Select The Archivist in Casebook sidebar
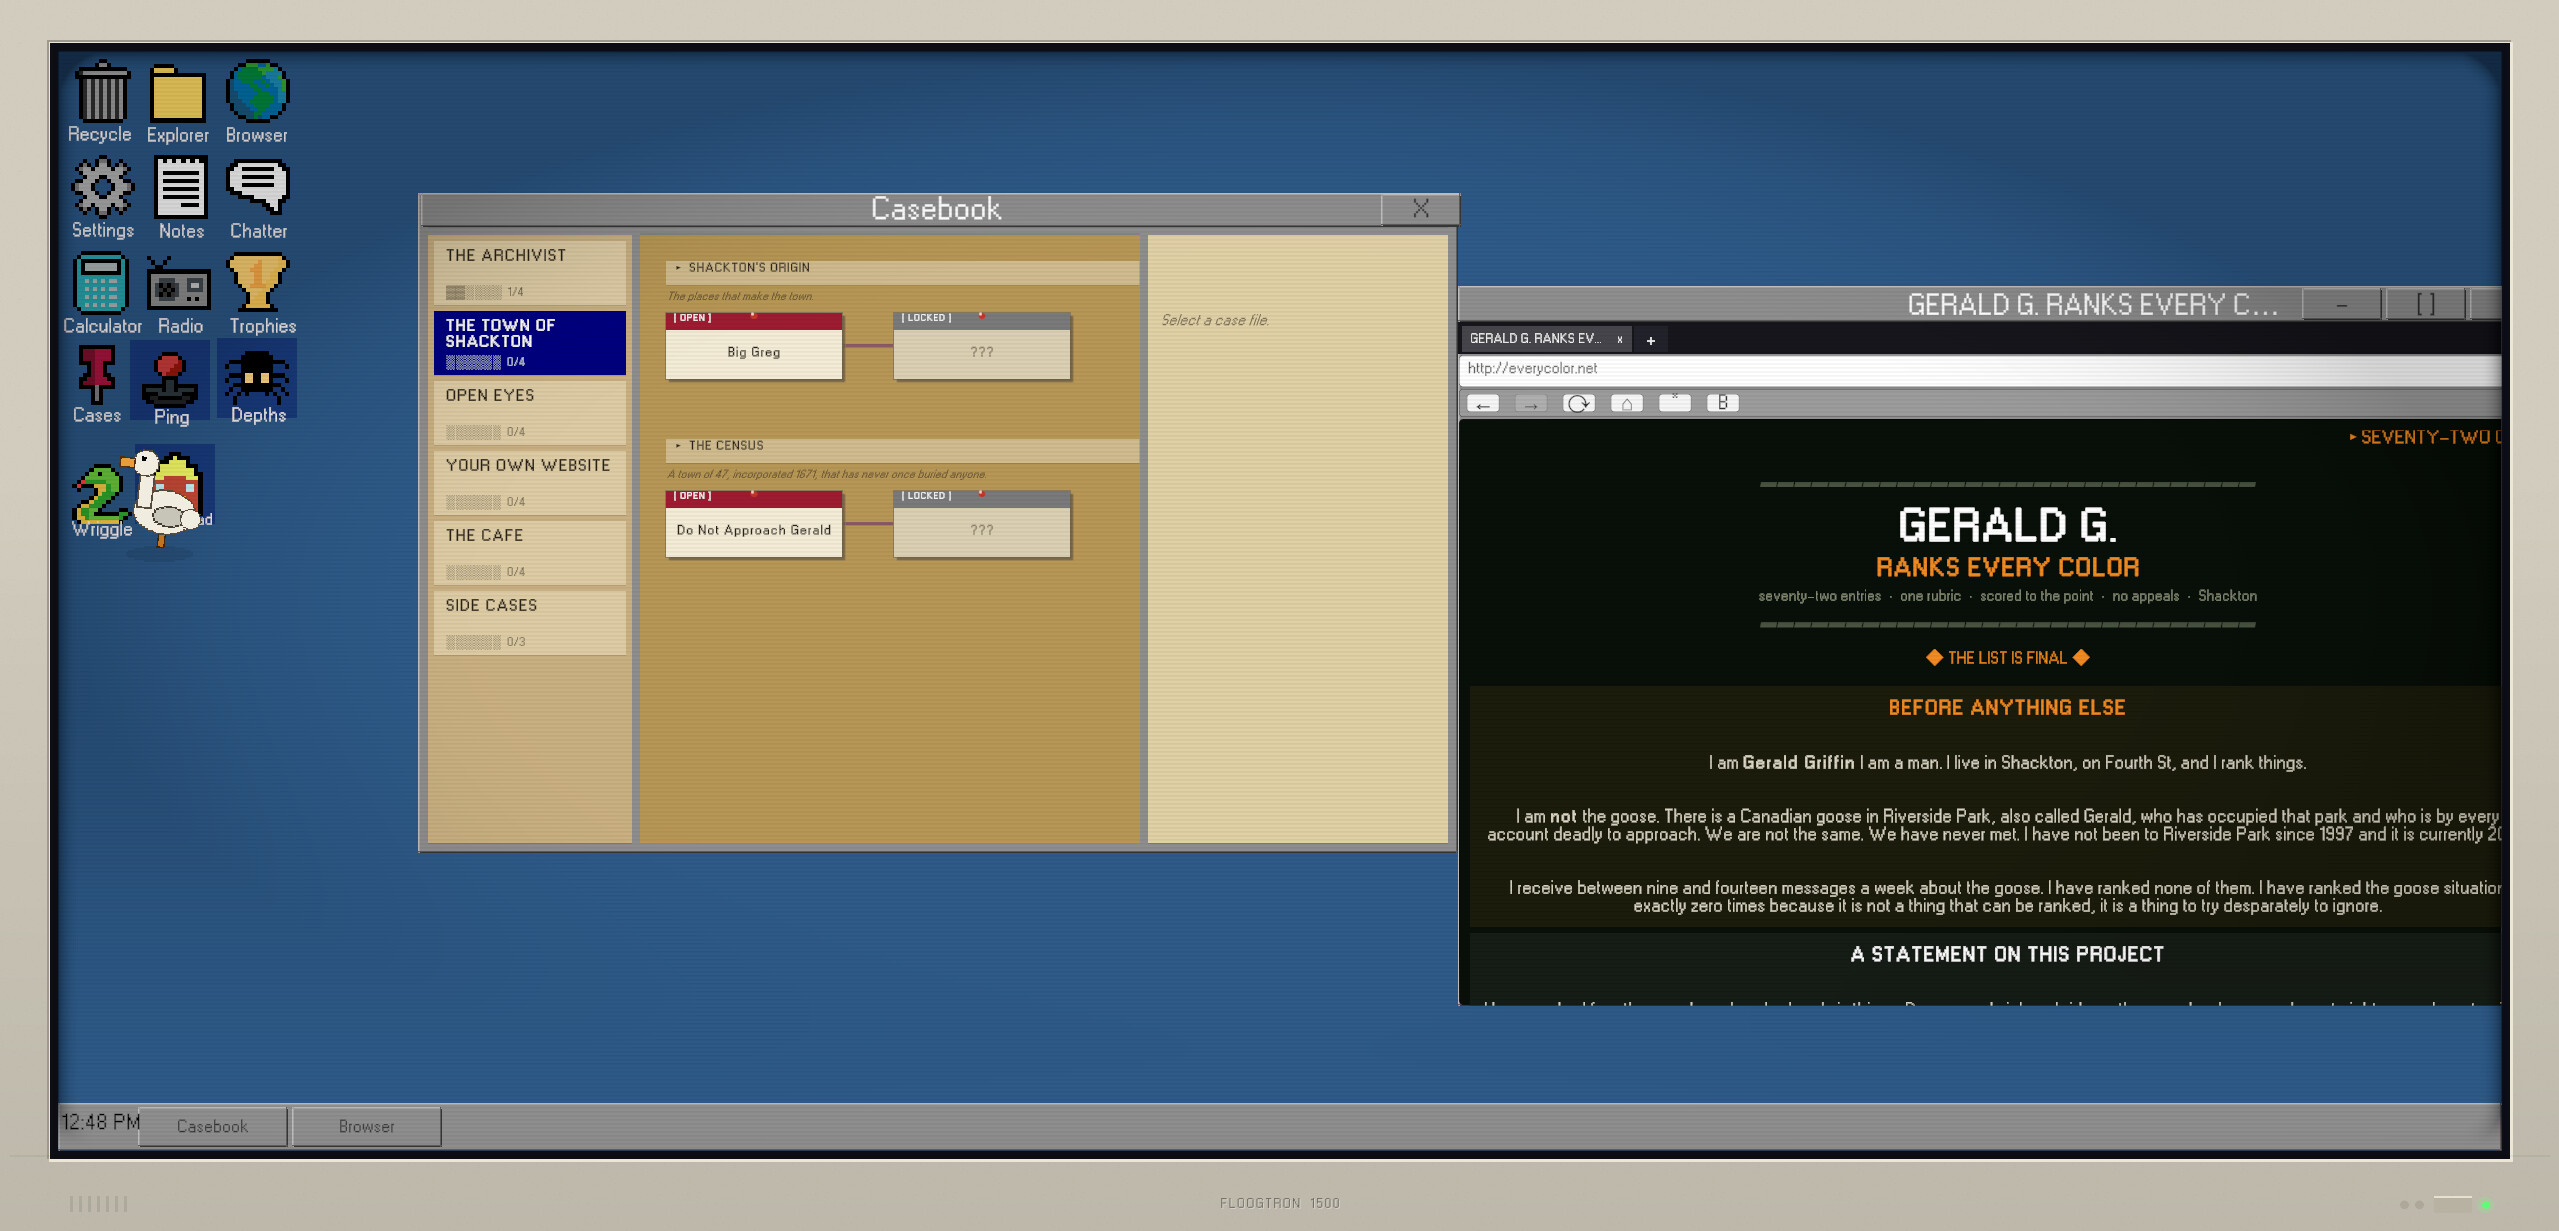This screenshot has width=2559, height=1231. [530, 272]
